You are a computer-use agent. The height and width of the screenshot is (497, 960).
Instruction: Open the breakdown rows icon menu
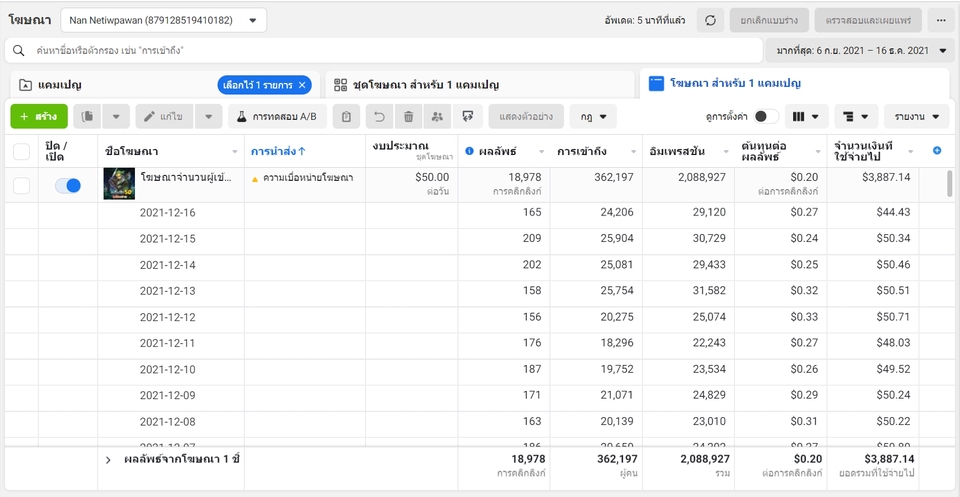click(x=855, y=116)
